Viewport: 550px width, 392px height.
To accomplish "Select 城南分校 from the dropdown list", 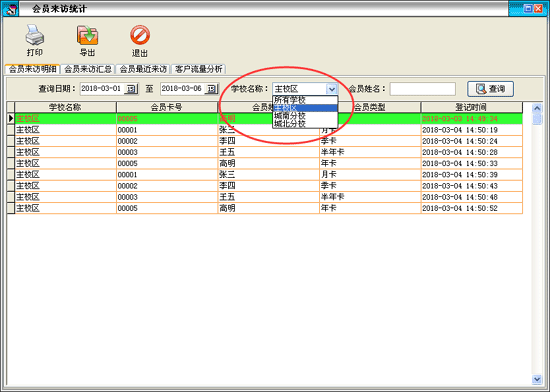I will tap(305, 116).
